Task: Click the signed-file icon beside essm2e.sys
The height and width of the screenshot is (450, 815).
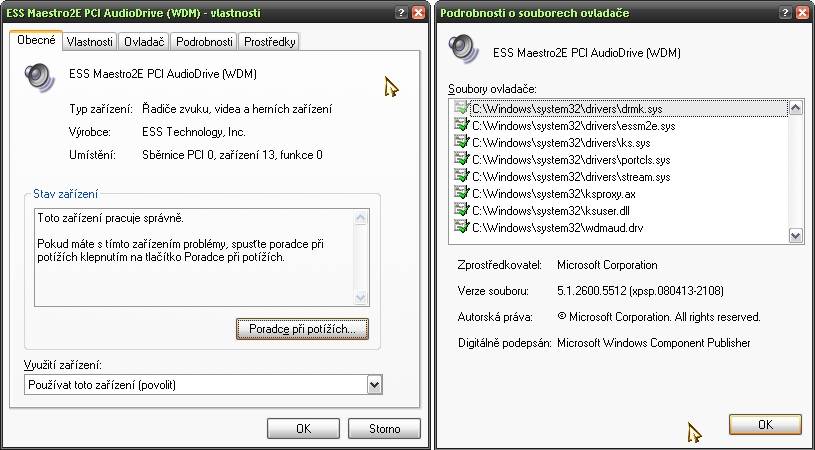Action: (x=461, y=125)
